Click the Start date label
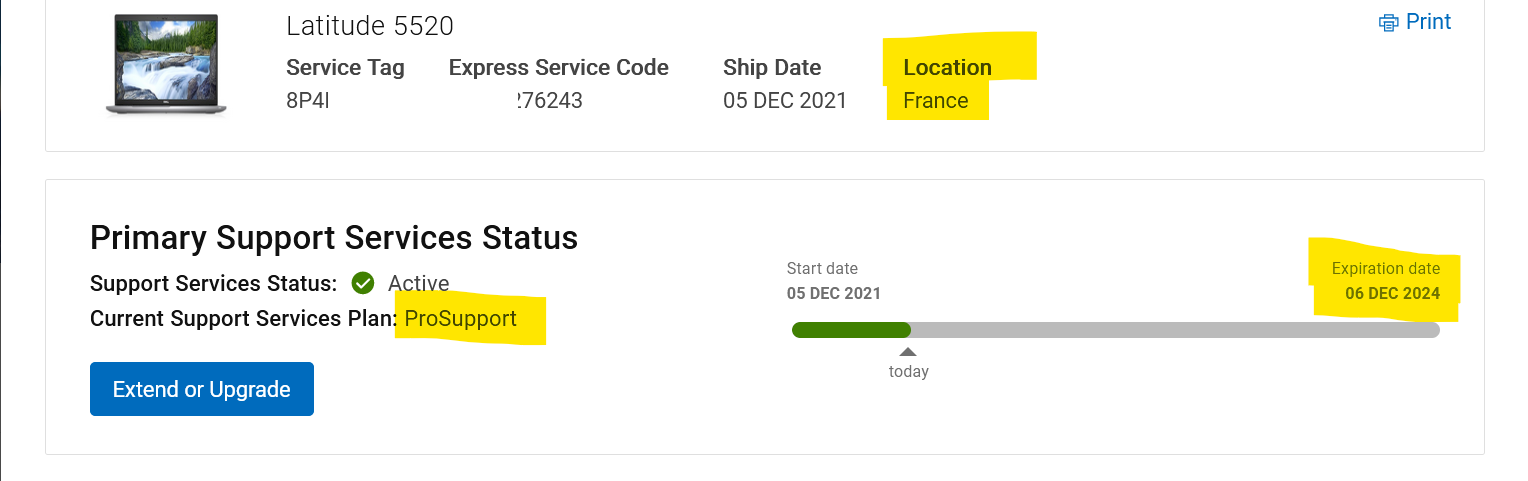The image size is (1528, 481). [x=822, y=268]
